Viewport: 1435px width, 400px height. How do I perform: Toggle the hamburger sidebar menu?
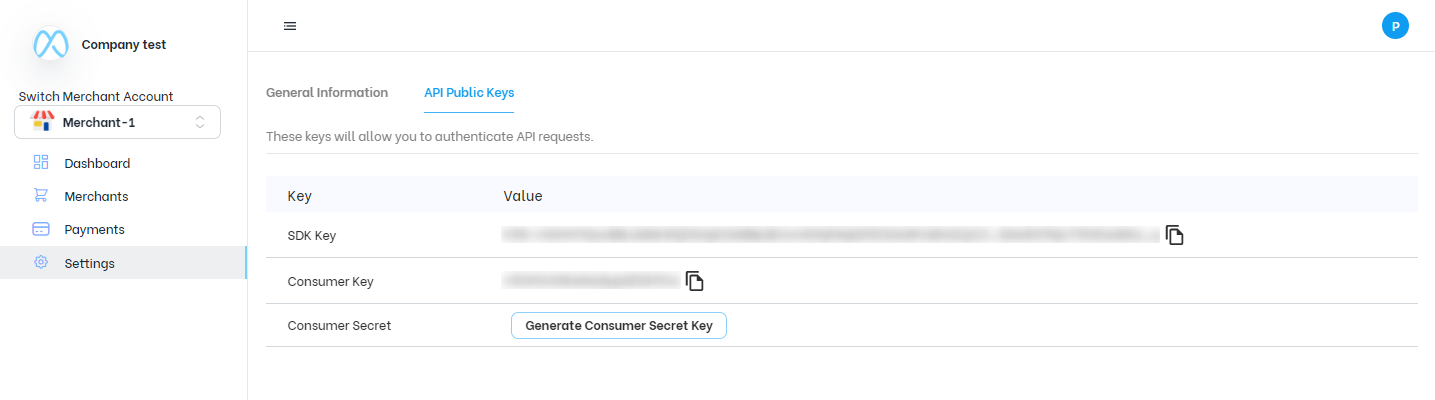[290, 26]
